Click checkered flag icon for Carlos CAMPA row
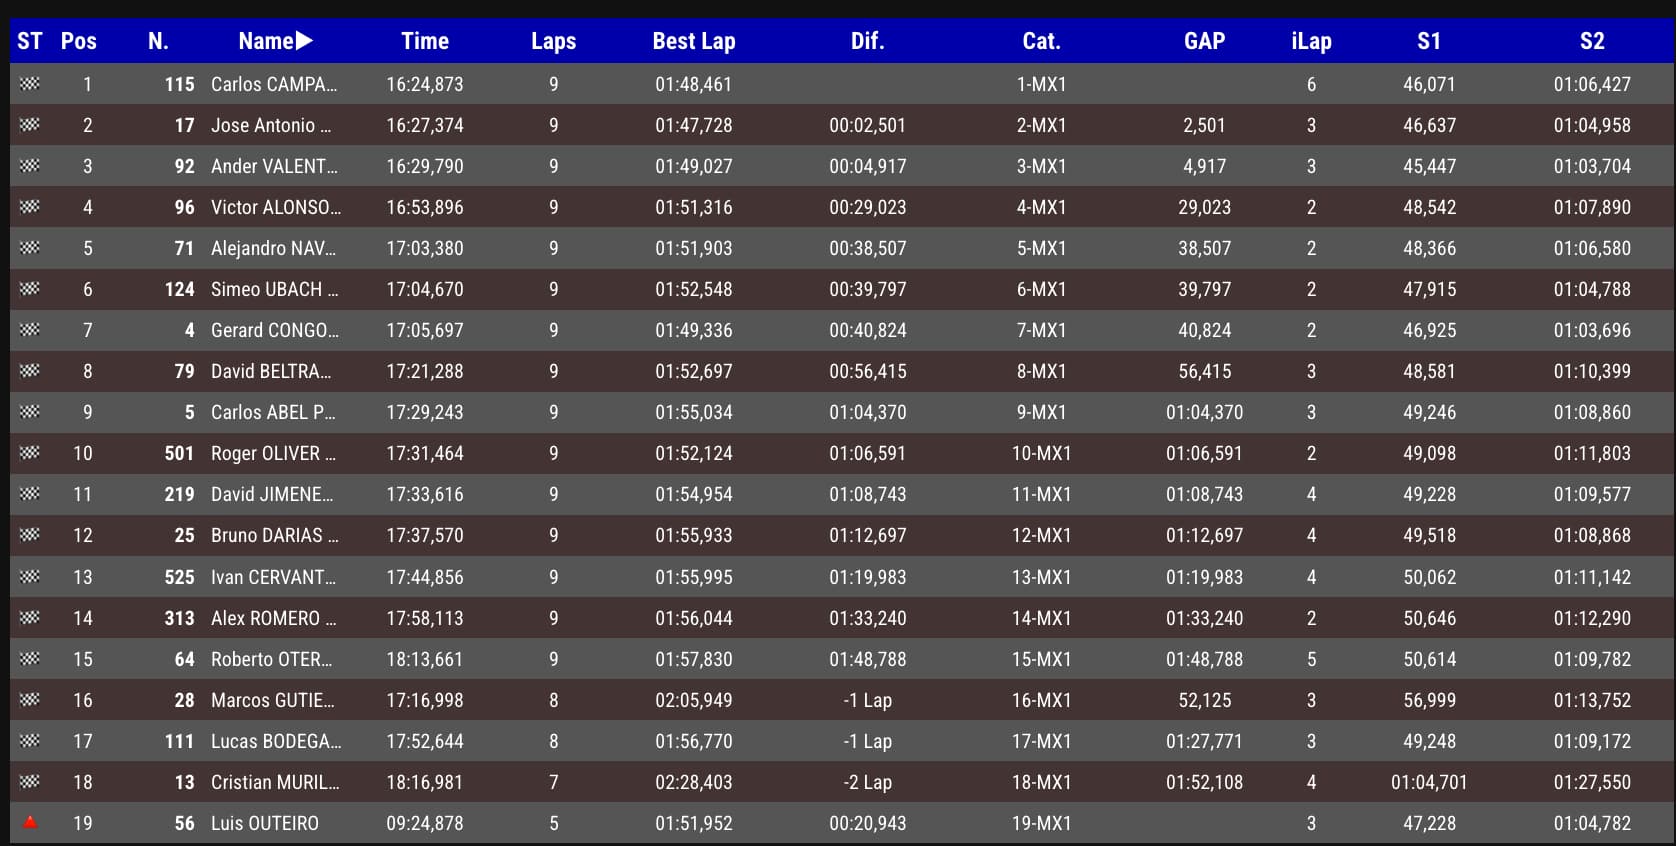Image resolution: width=1676 pixels, height=846 pixels. 30,84
